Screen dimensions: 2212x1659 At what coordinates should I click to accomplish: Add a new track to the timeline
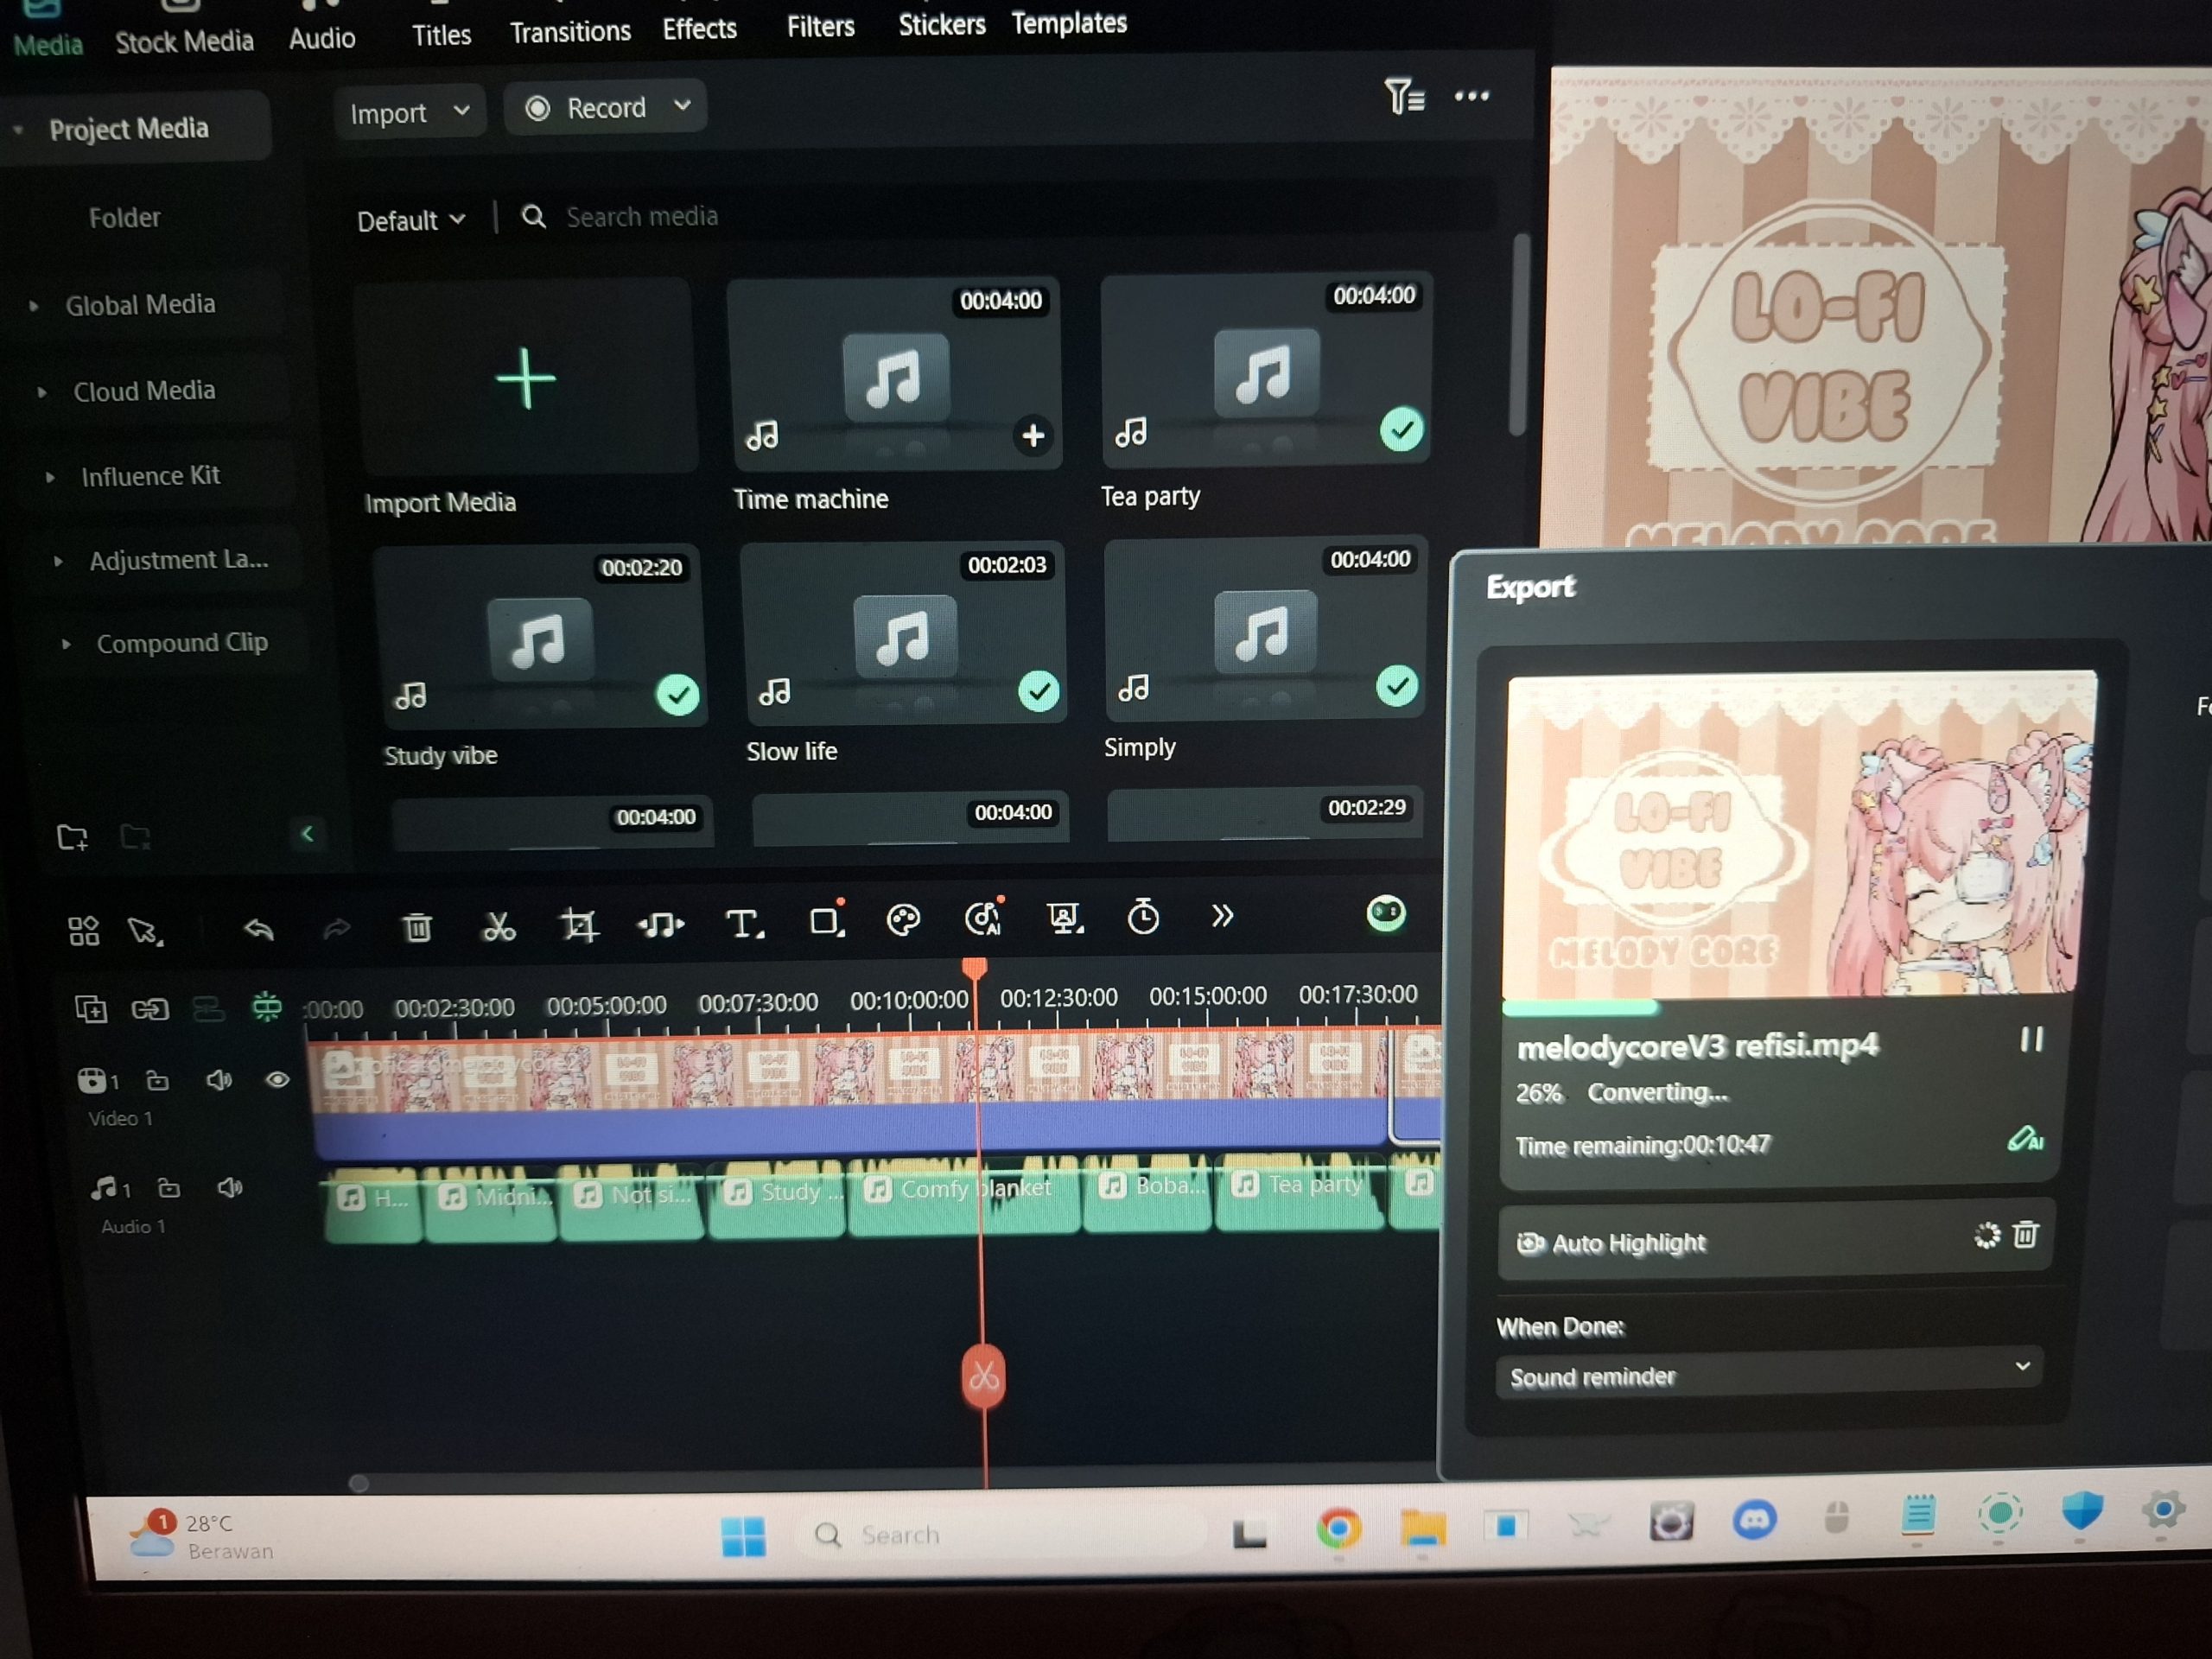[91, 1010]
